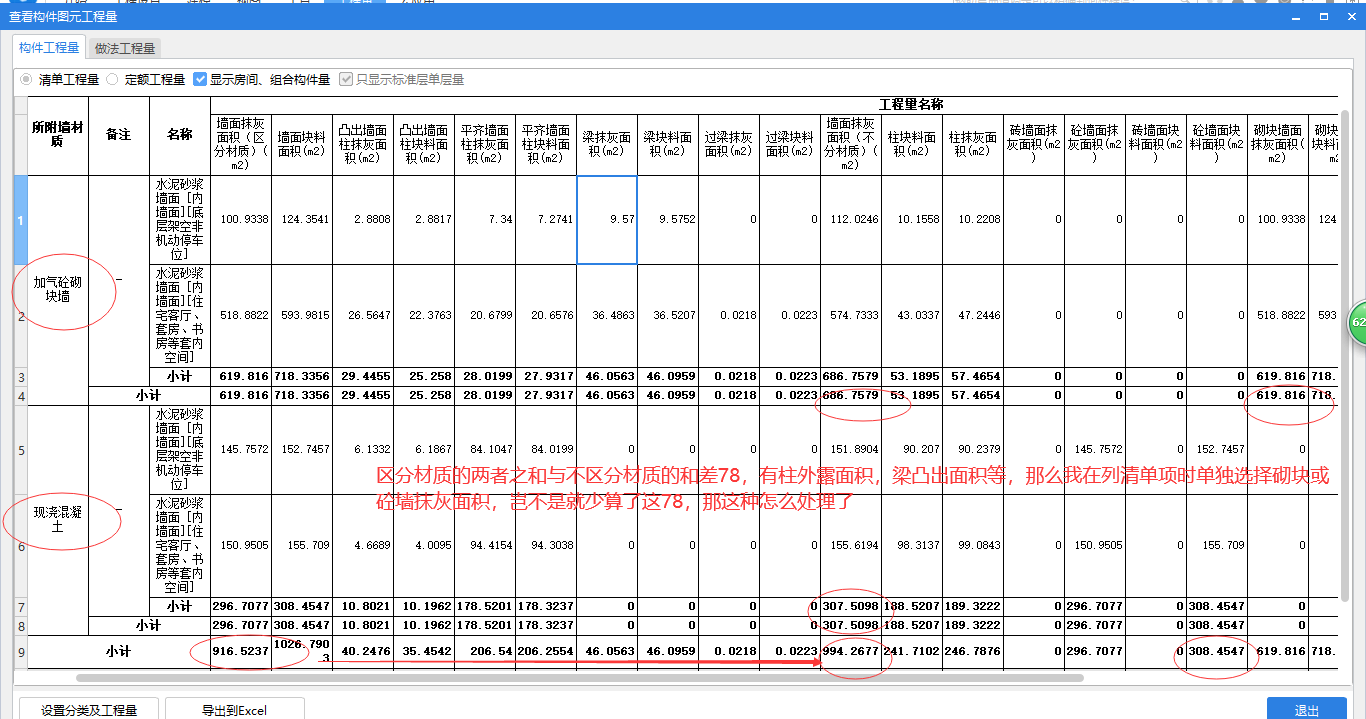Select the cell with value 90.2379
The height and width of the screenshot is (719, 1366).
[x=973, y=449]
